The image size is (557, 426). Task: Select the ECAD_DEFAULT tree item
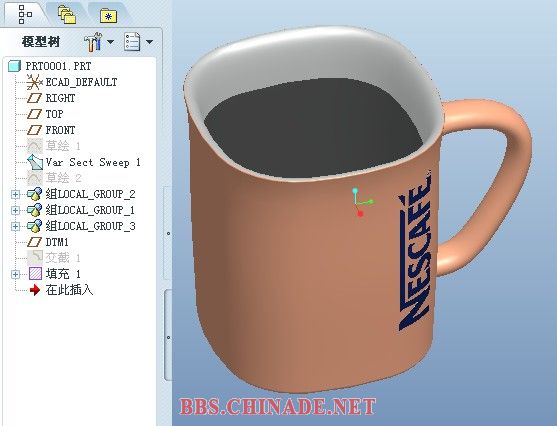click(x=81, y=82)
